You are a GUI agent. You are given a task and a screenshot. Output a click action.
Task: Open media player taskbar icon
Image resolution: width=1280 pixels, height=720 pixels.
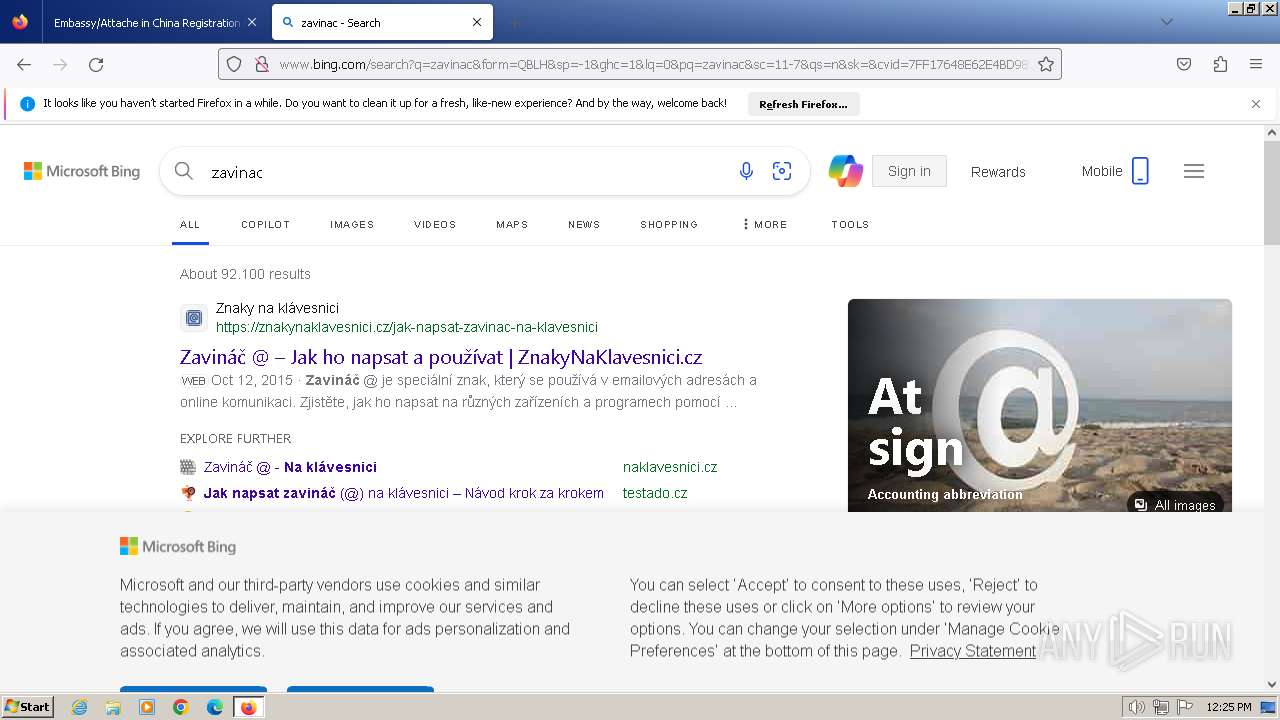147,707
